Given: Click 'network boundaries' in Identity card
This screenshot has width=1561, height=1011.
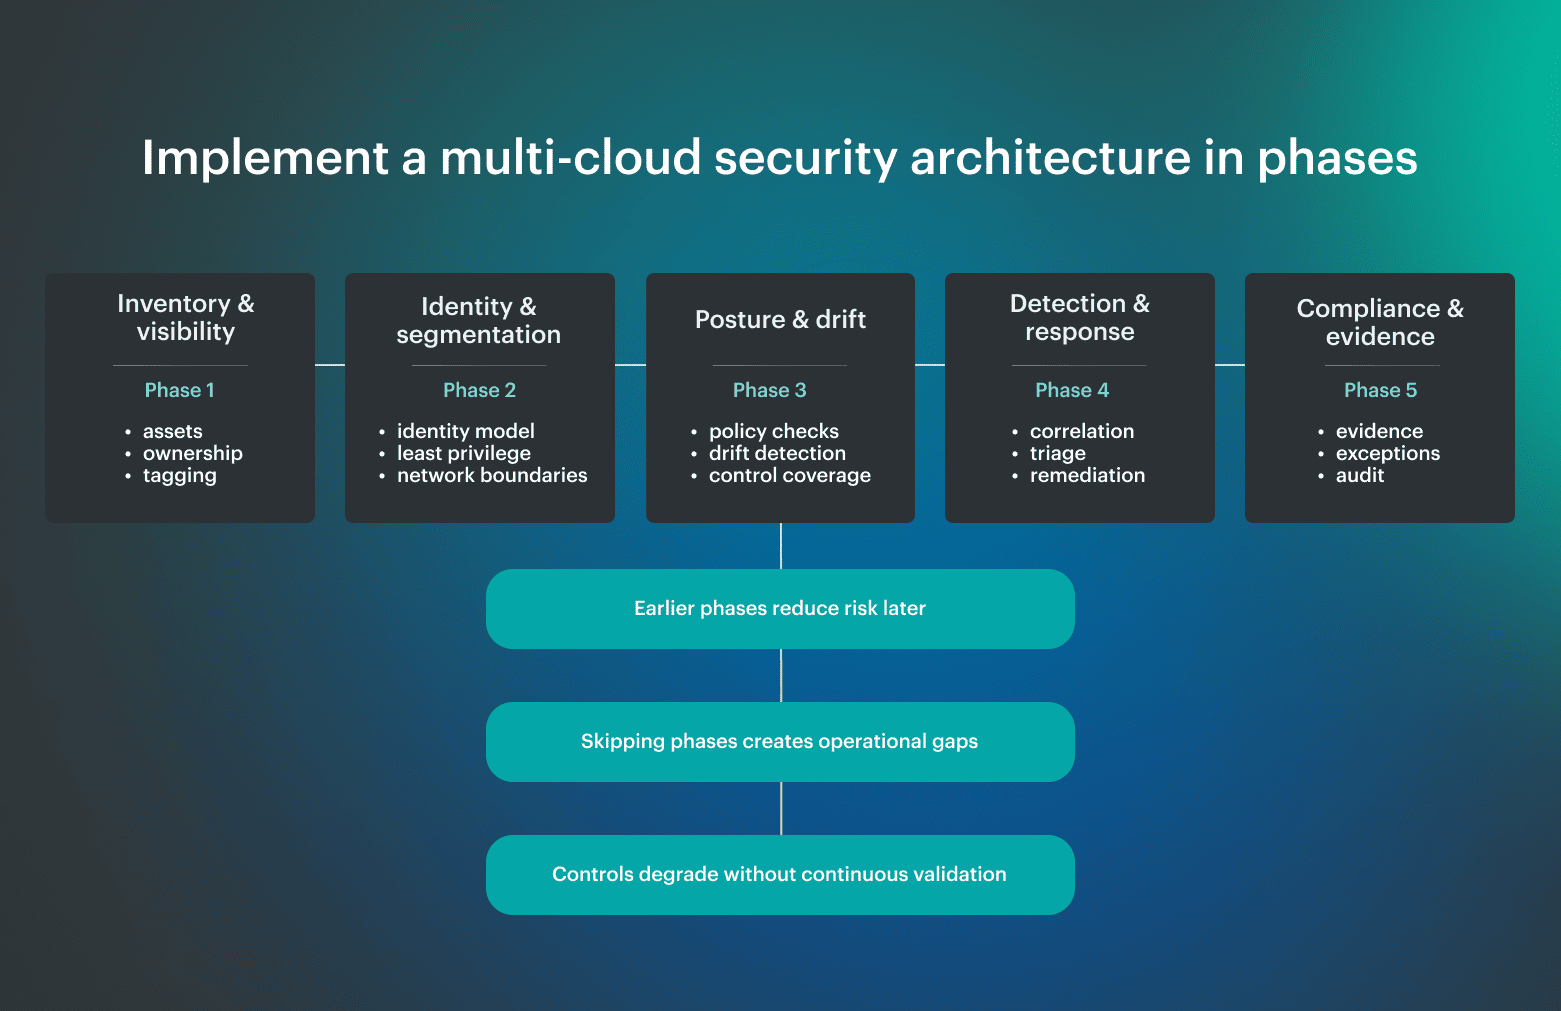Looking at the screenshot, I should click(491, 475).
